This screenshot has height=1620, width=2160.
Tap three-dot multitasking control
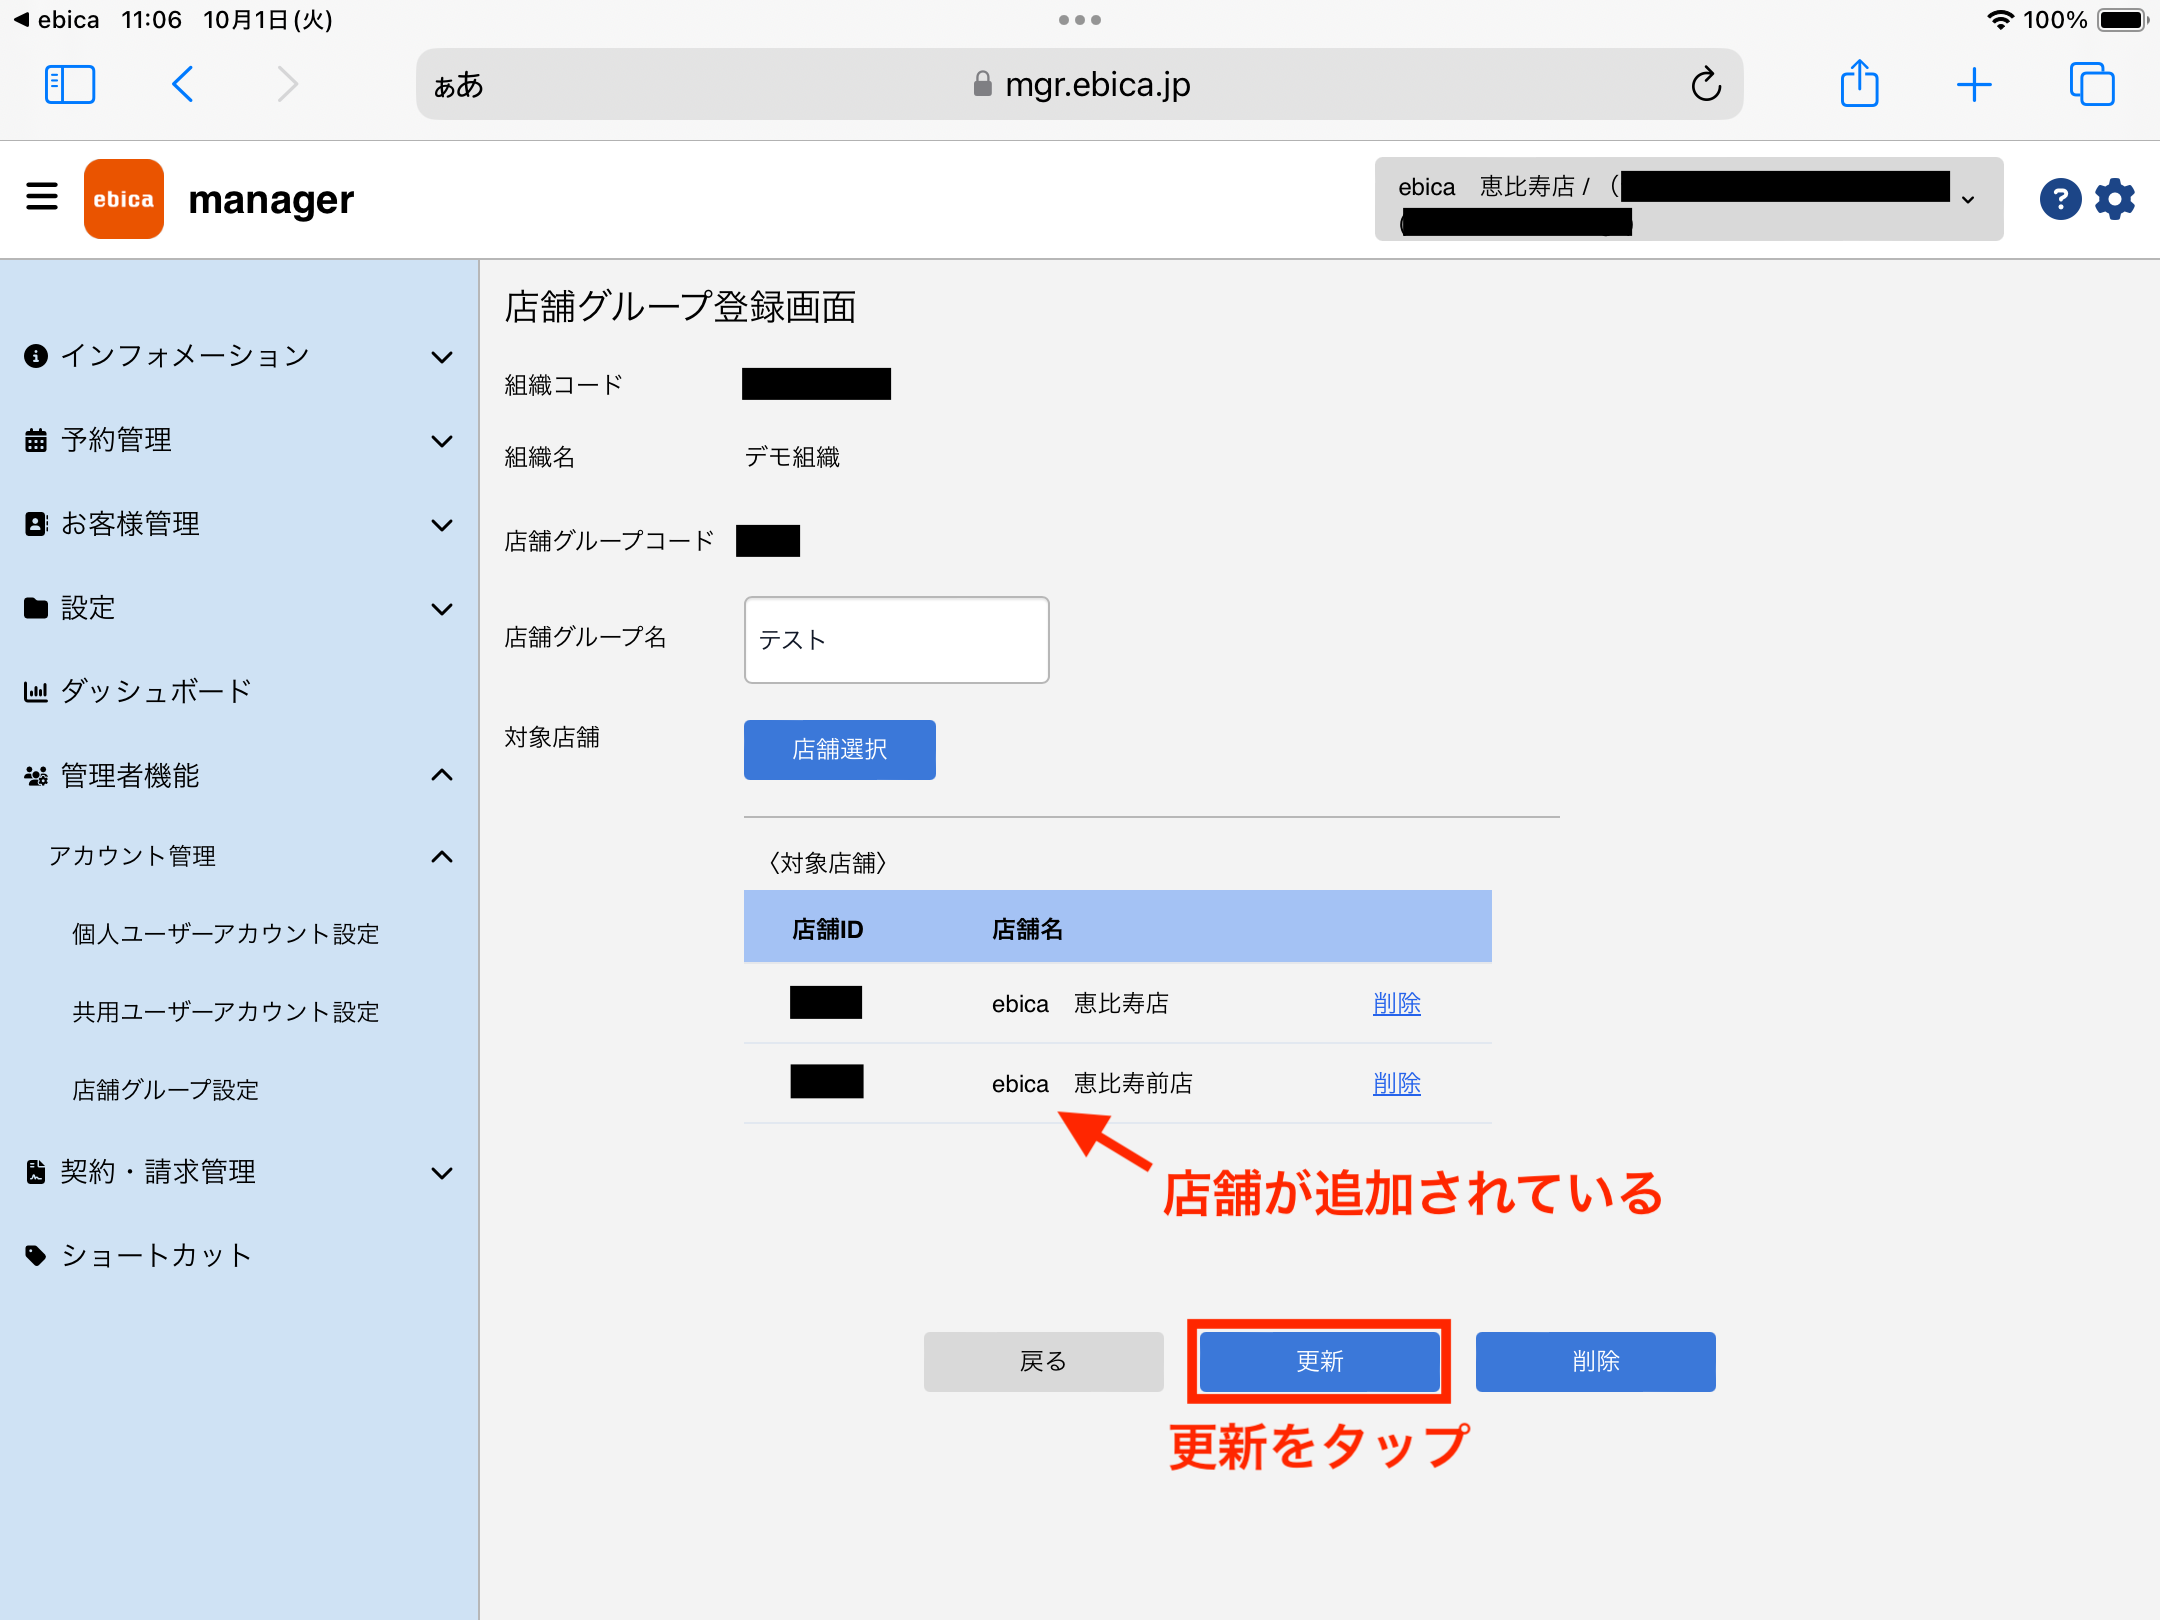(x=1080, y=20)
